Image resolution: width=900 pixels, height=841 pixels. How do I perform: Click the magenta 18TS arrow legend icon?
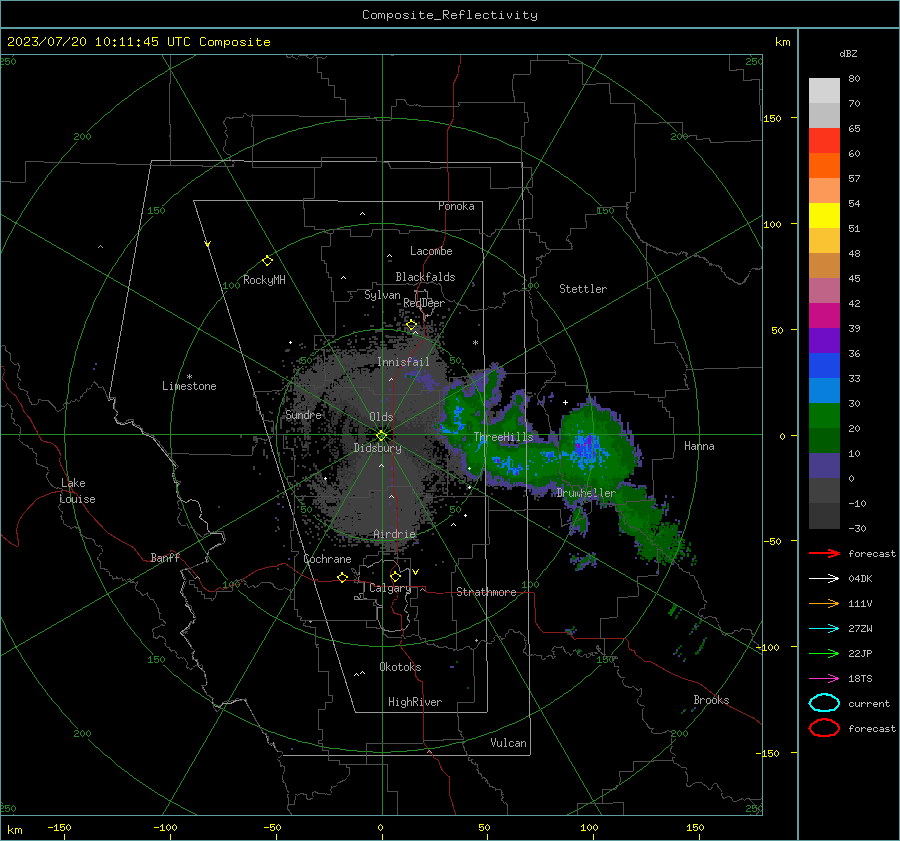pyautogui.click(x=824, y=679)
